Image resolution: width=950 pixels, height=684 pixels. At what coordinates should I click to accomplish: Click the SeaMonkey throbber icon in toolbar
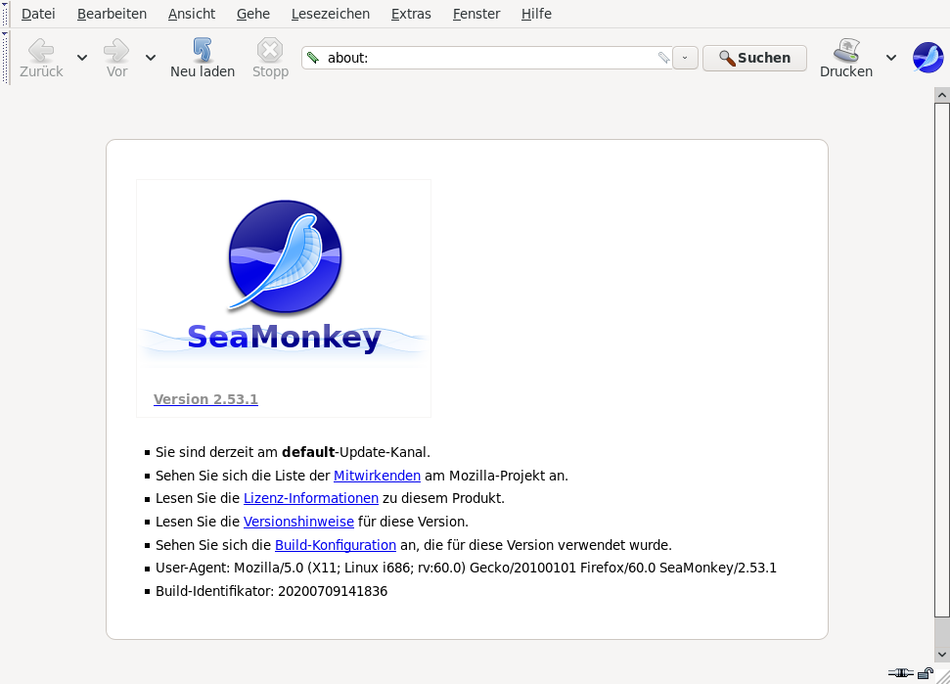click(x=928, y=58)
